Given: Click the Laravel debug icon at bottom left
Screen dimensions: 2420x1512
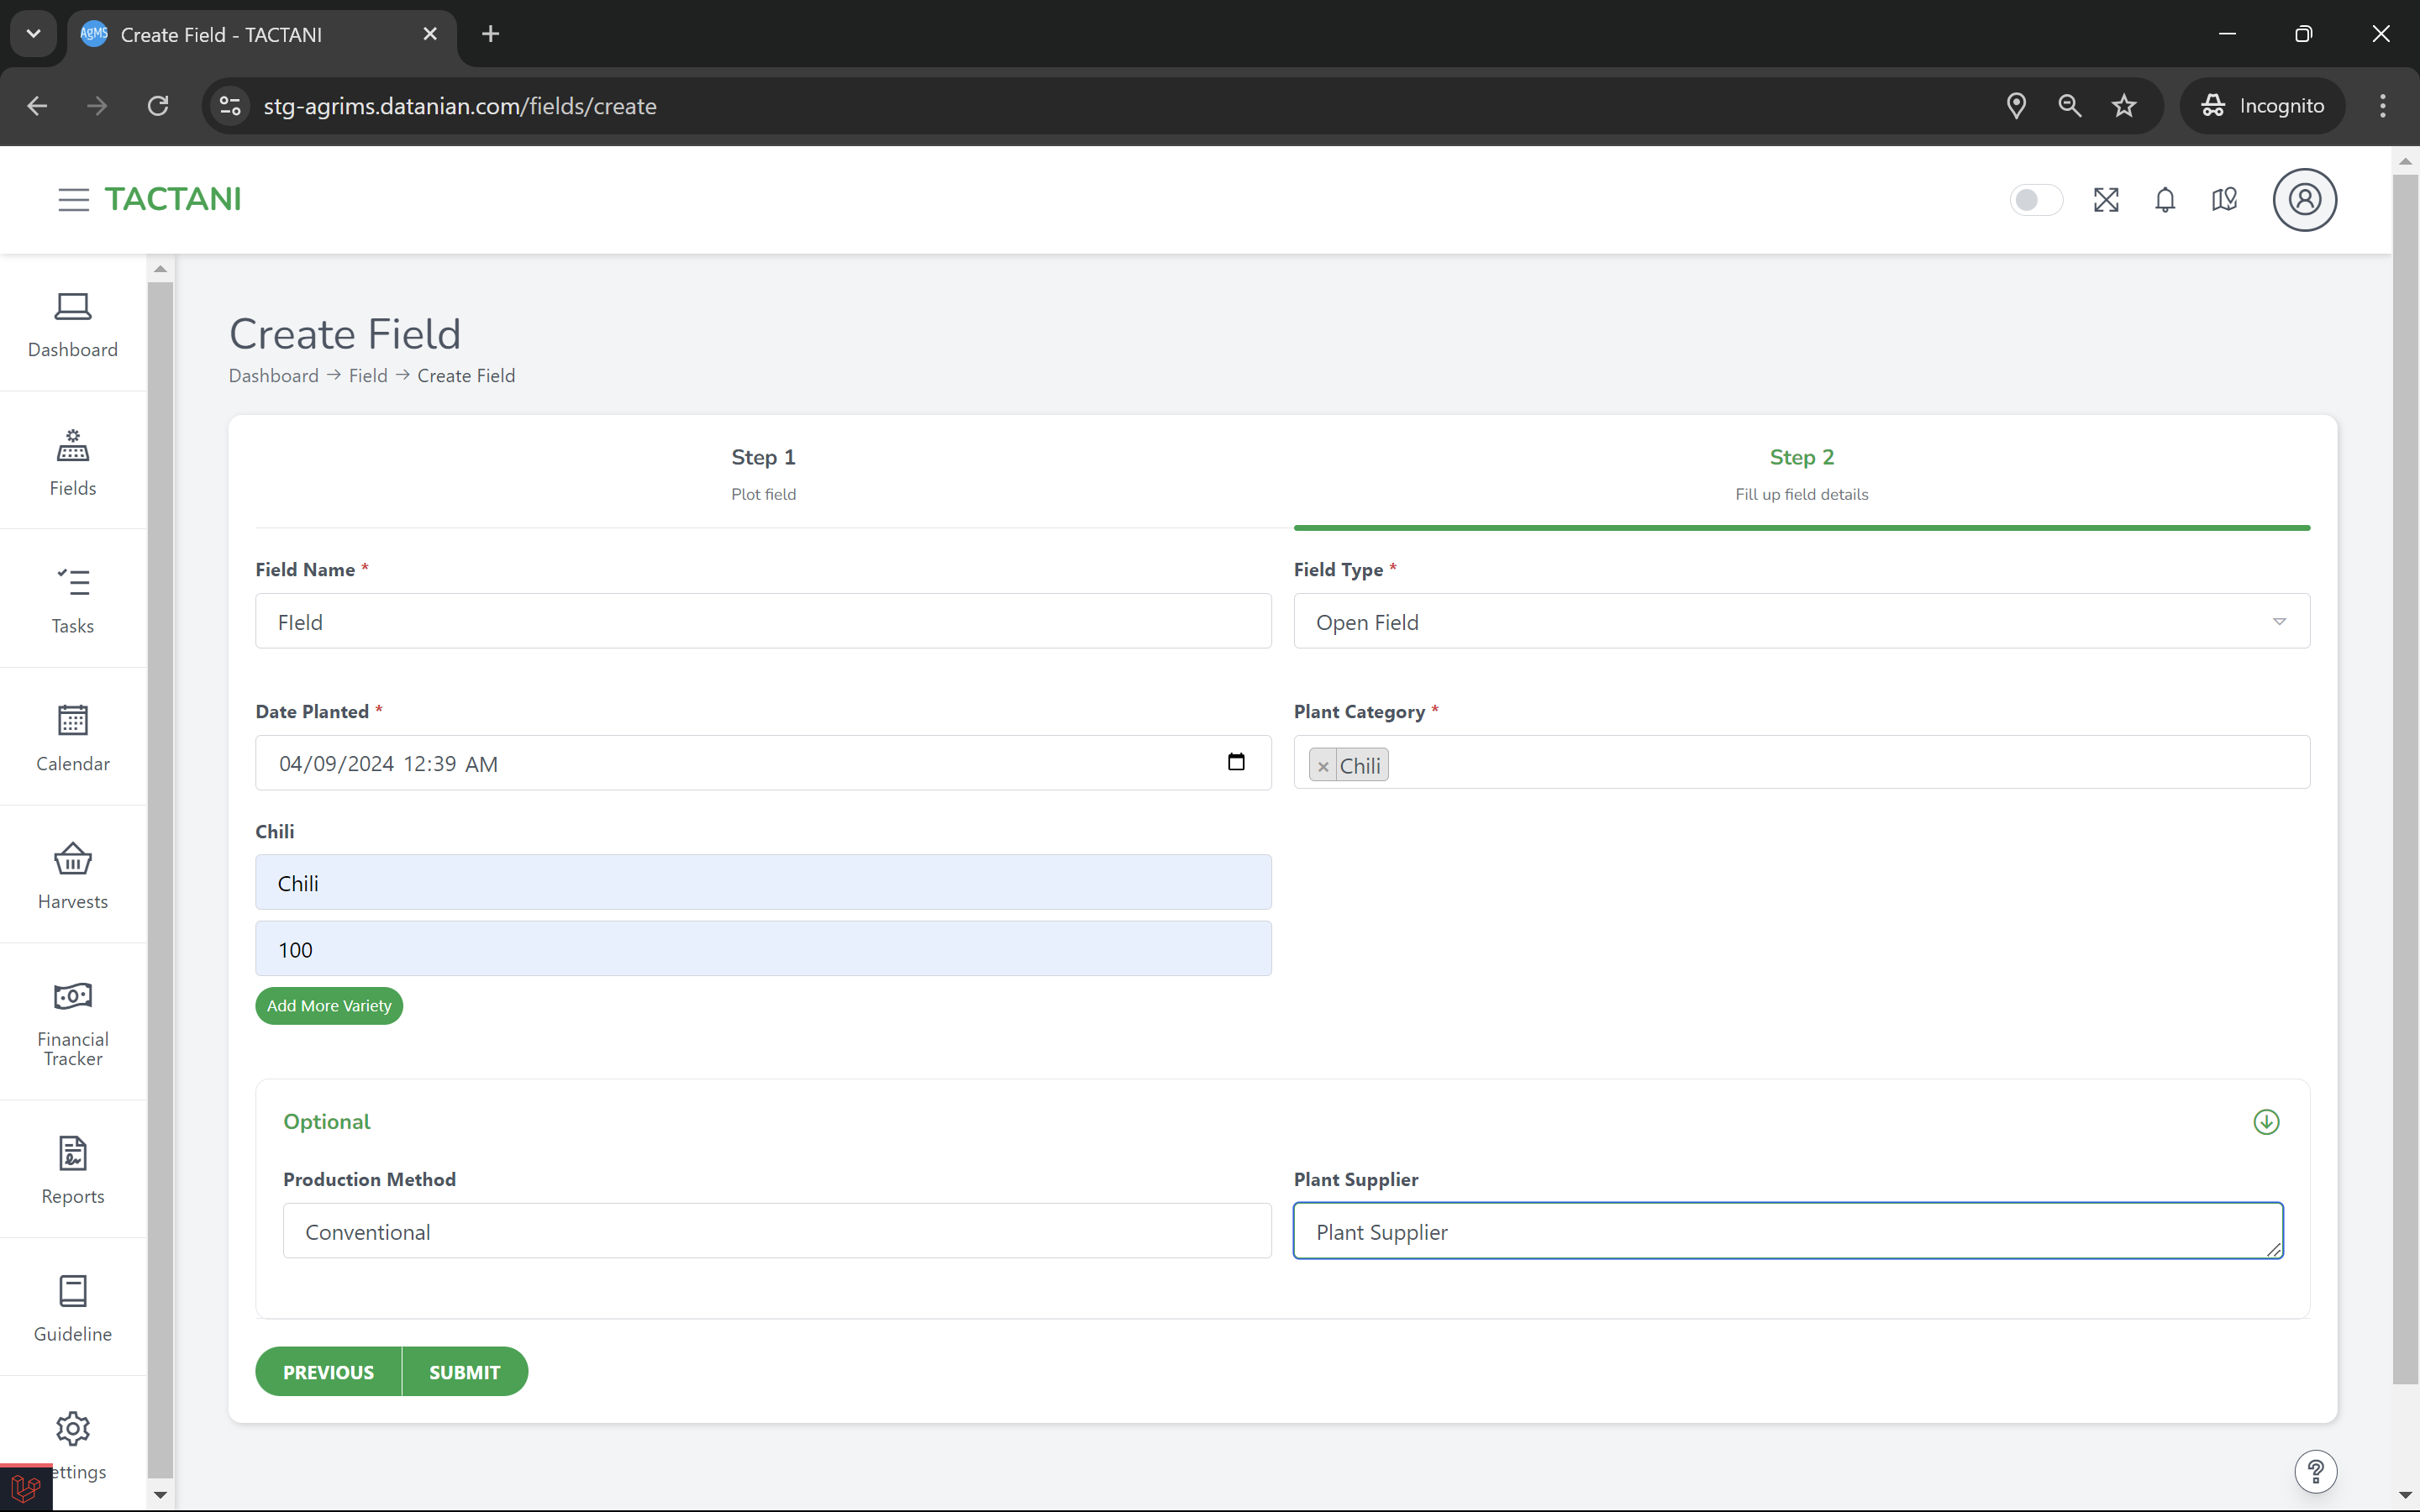Looking at the screenshot, I should tap(26, 1488).
